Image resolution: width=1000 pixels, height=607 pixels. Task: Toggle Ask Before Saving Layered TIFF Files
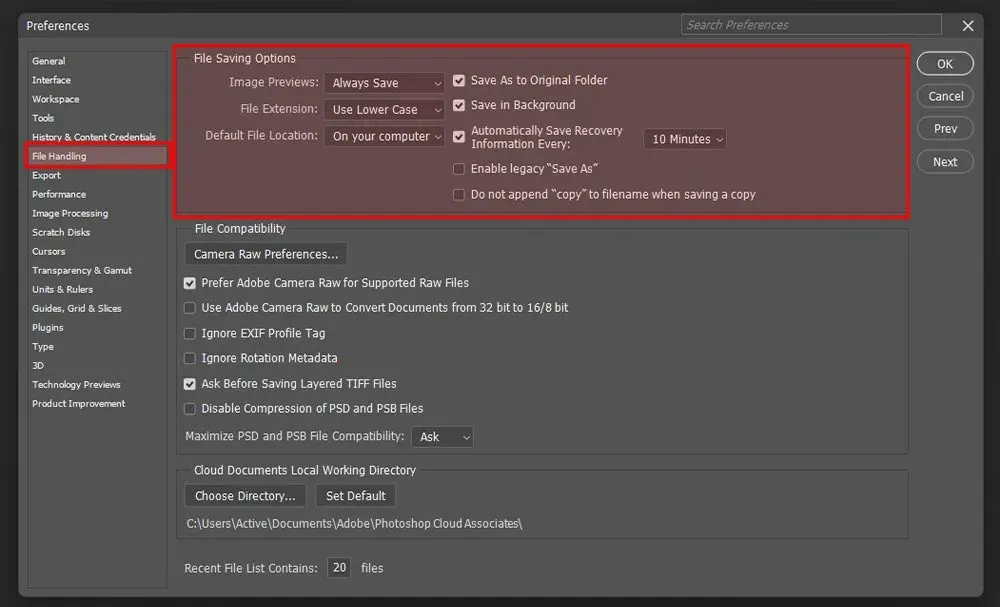coord(189,384)
